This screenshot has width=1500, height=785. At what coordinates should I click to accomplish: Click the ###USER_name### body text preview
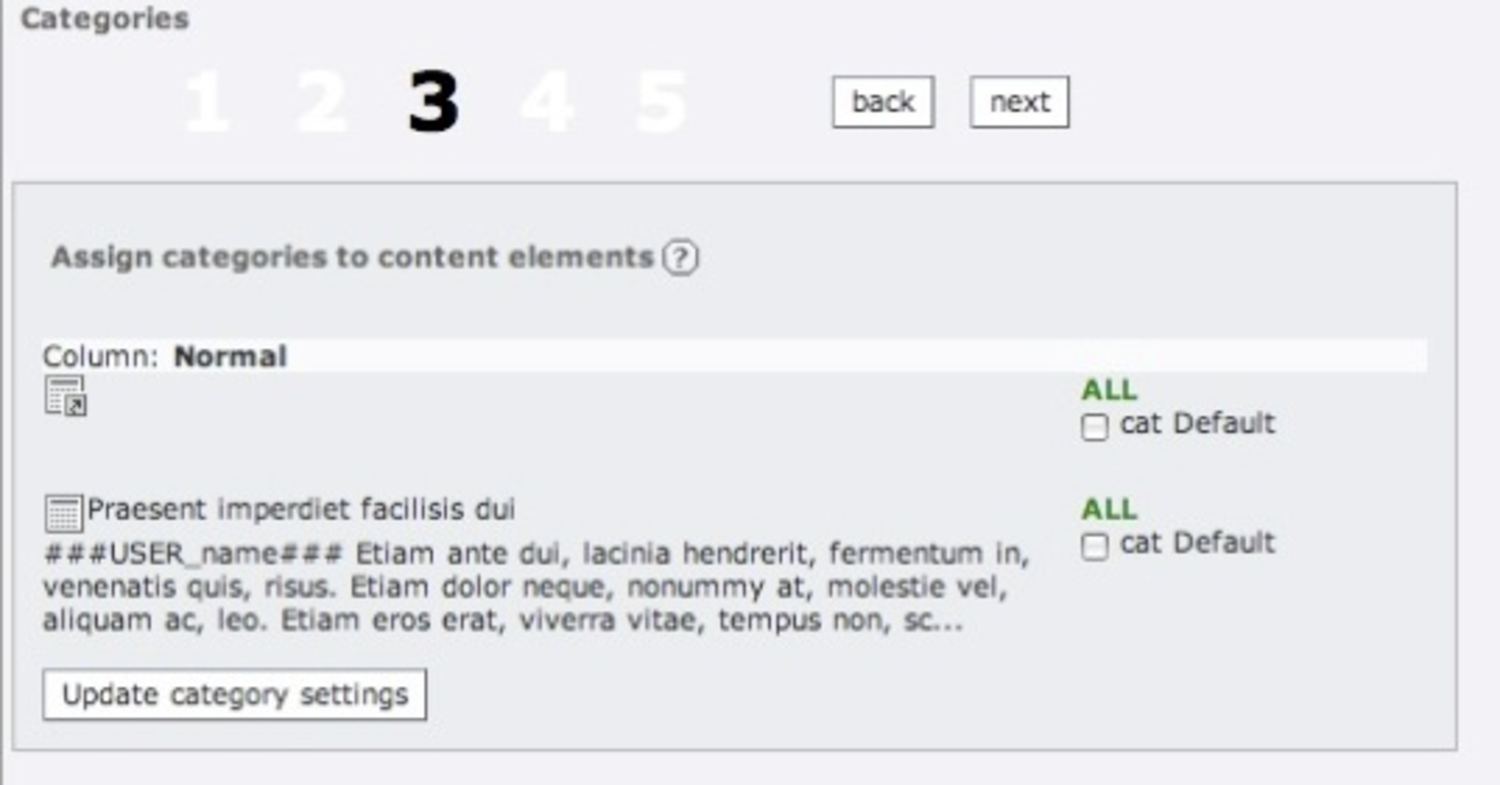(x=535, y=586)
